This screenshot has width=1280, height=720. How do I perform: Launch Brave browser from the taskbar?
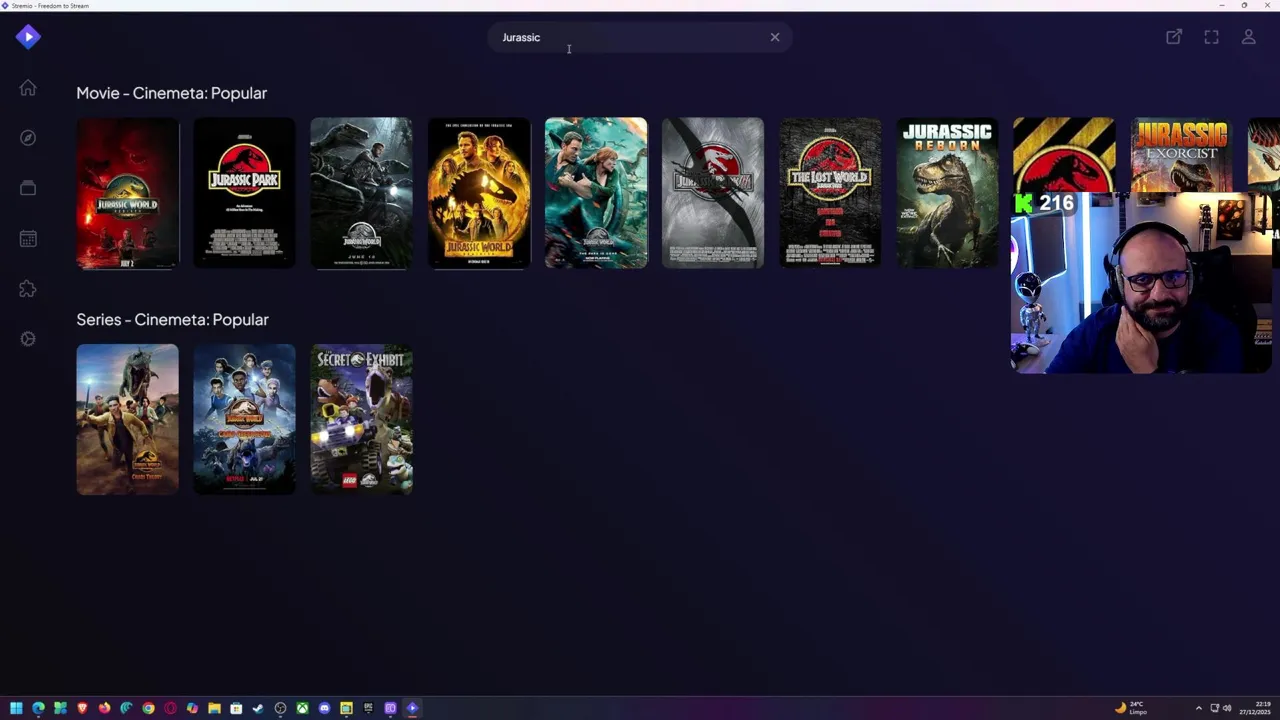pos(82,708)
